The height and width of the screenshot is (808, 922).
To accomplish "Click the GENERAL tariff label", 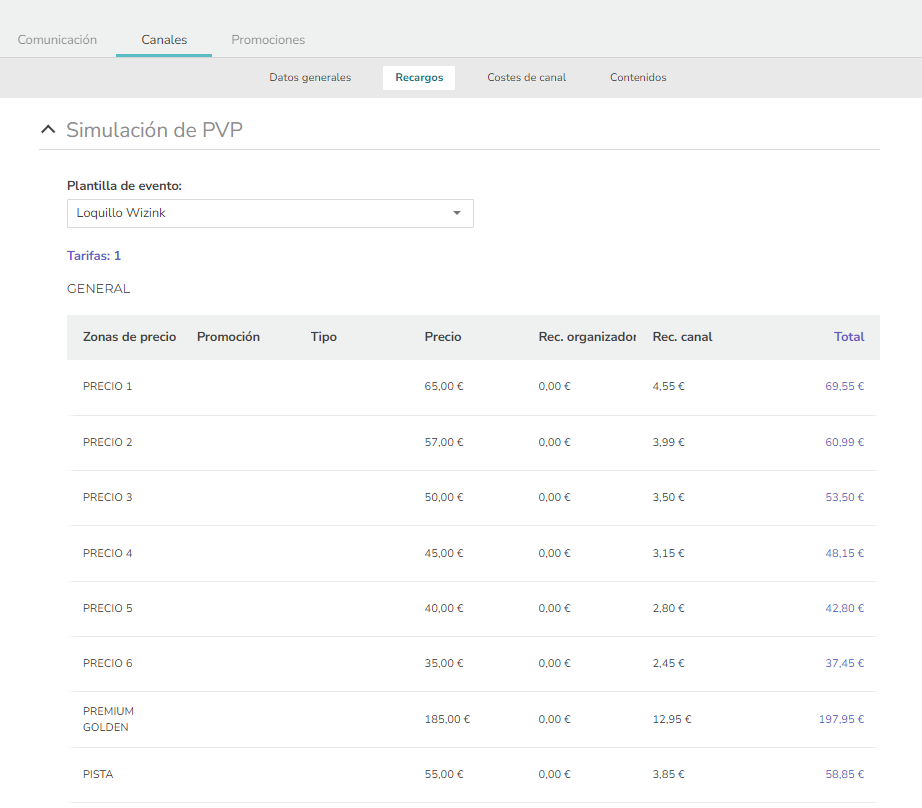I will pyautogui.click(x=98, y=289).
